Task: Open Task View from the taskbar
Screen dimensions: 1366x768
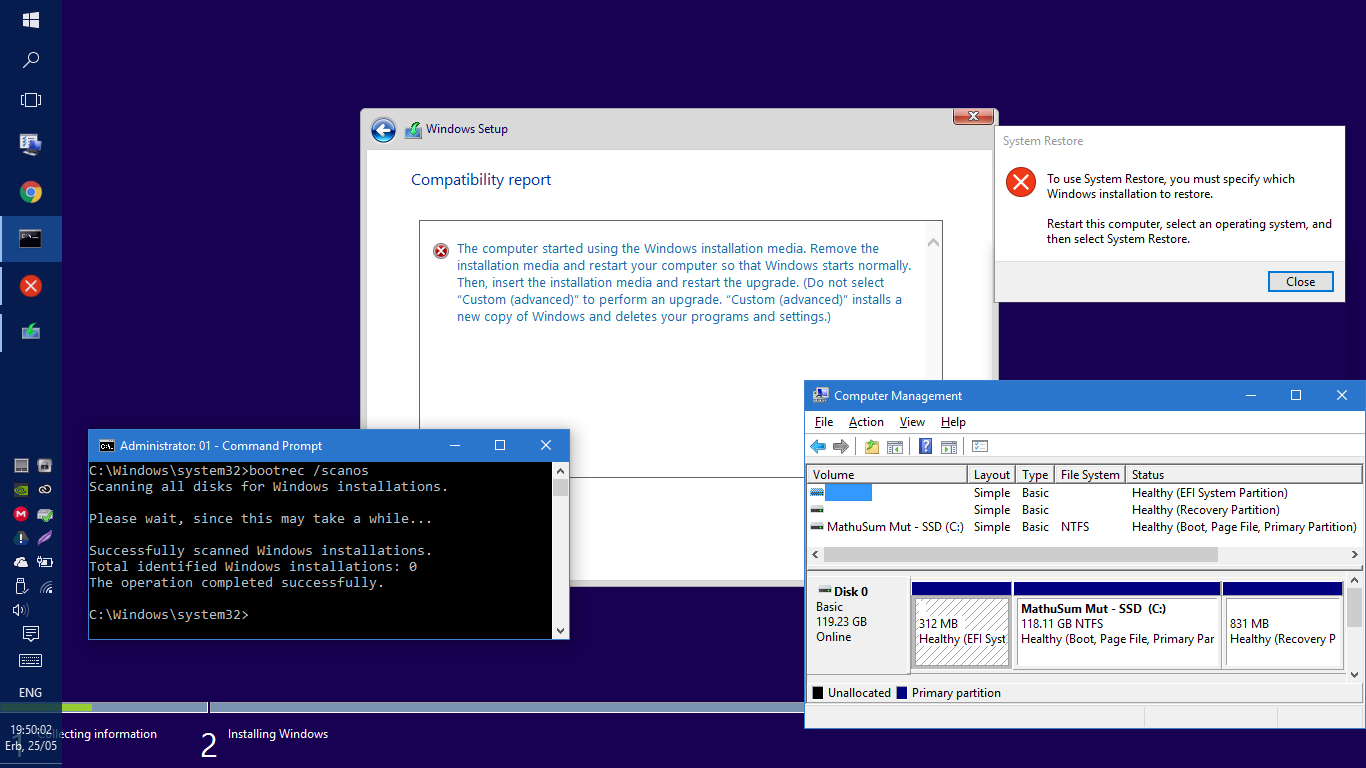Action: coord(31,100)
